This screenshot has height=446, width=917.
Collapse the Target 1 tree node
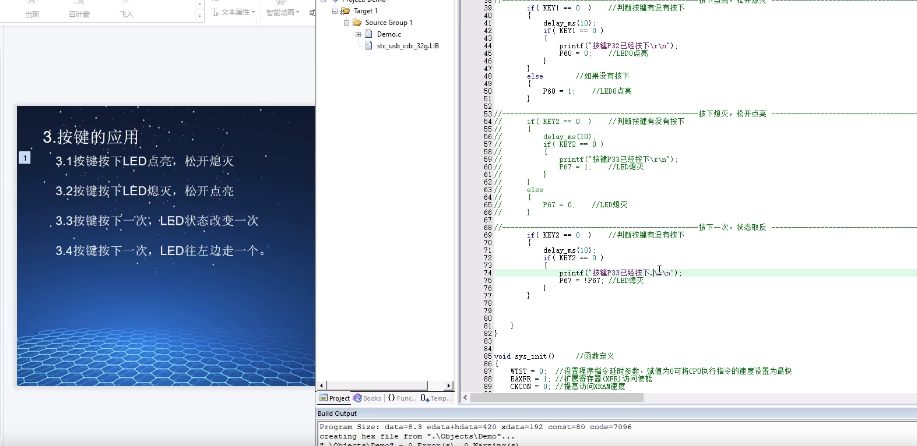335,11
